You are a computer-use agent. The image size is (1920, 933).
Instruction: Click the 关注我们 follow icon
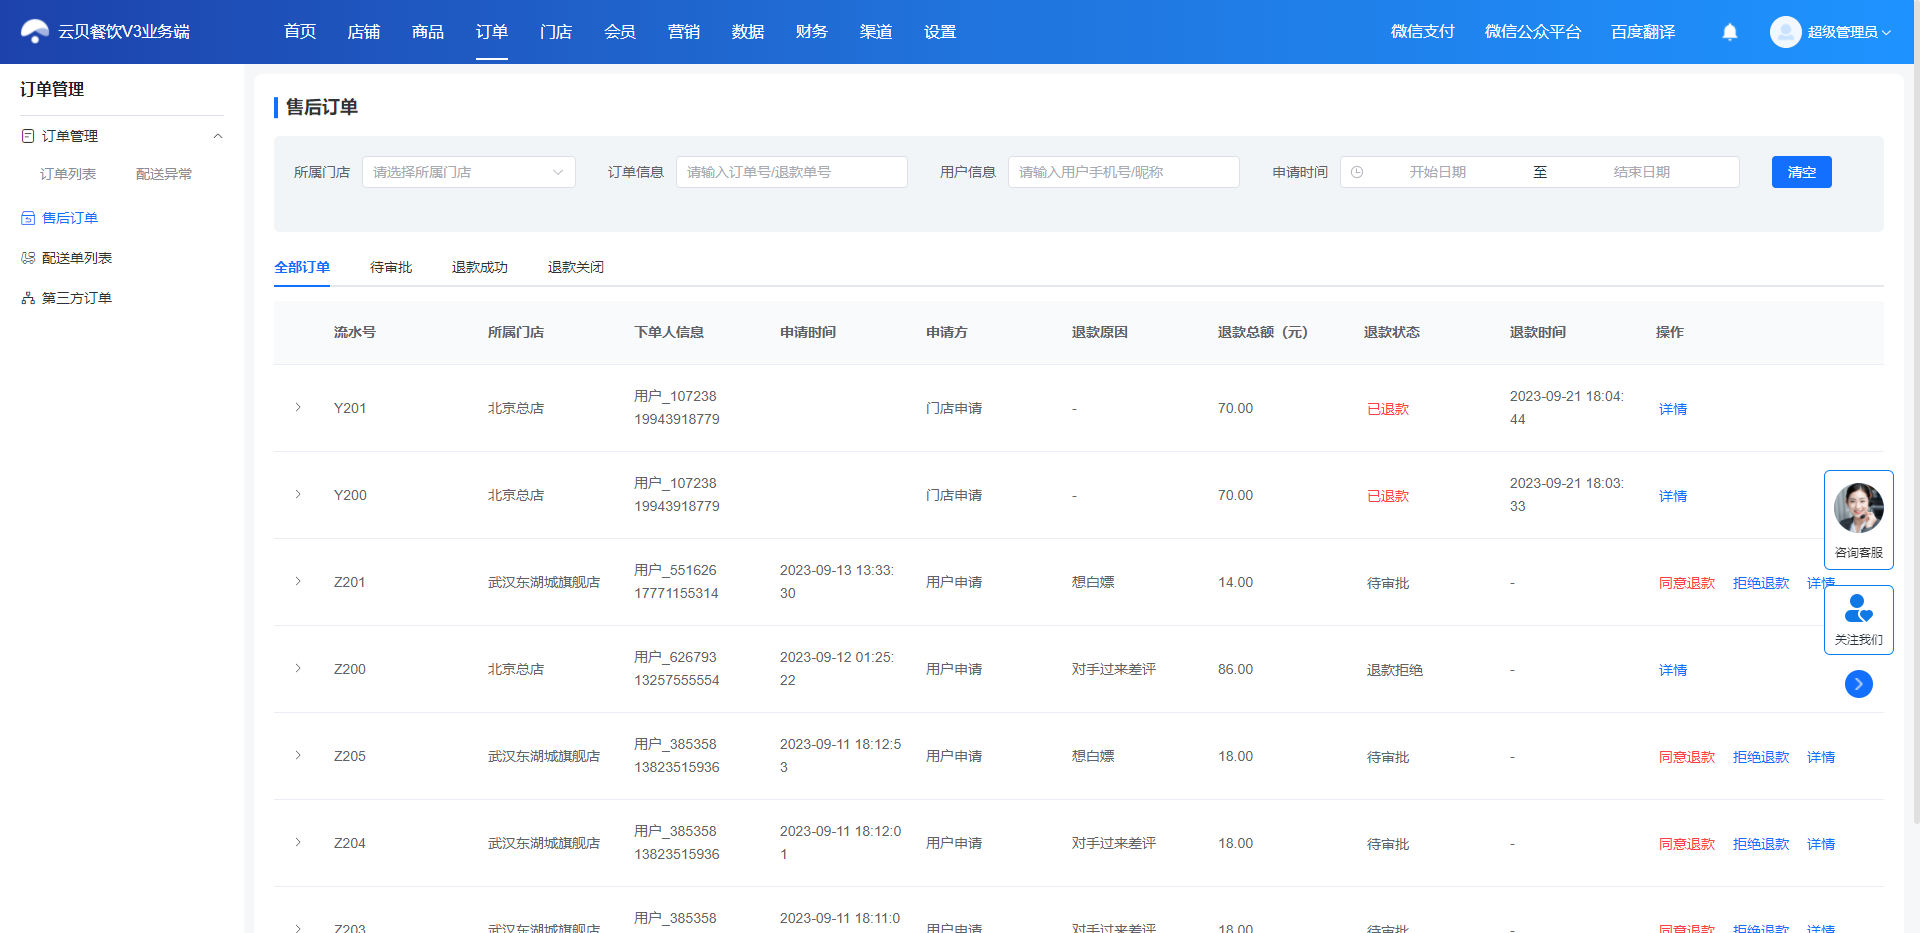[x=1859, y=608]
